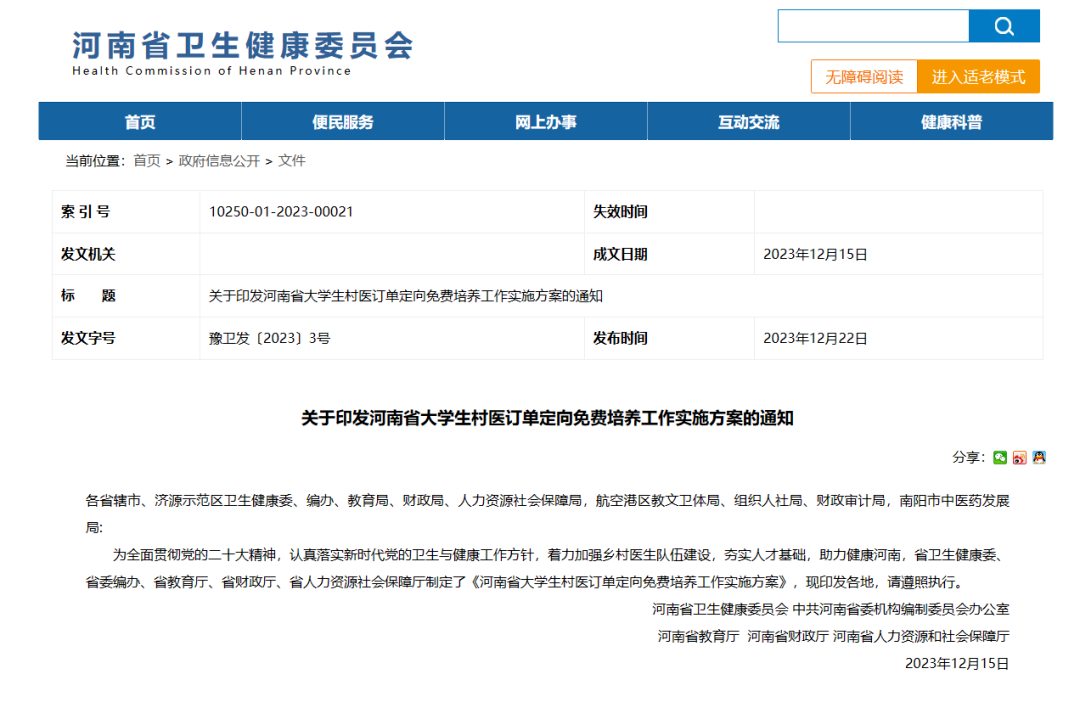Open the 便民服务 menu
The width and height of the screenshot is (1080, 708).
click(x=342, y=120)
